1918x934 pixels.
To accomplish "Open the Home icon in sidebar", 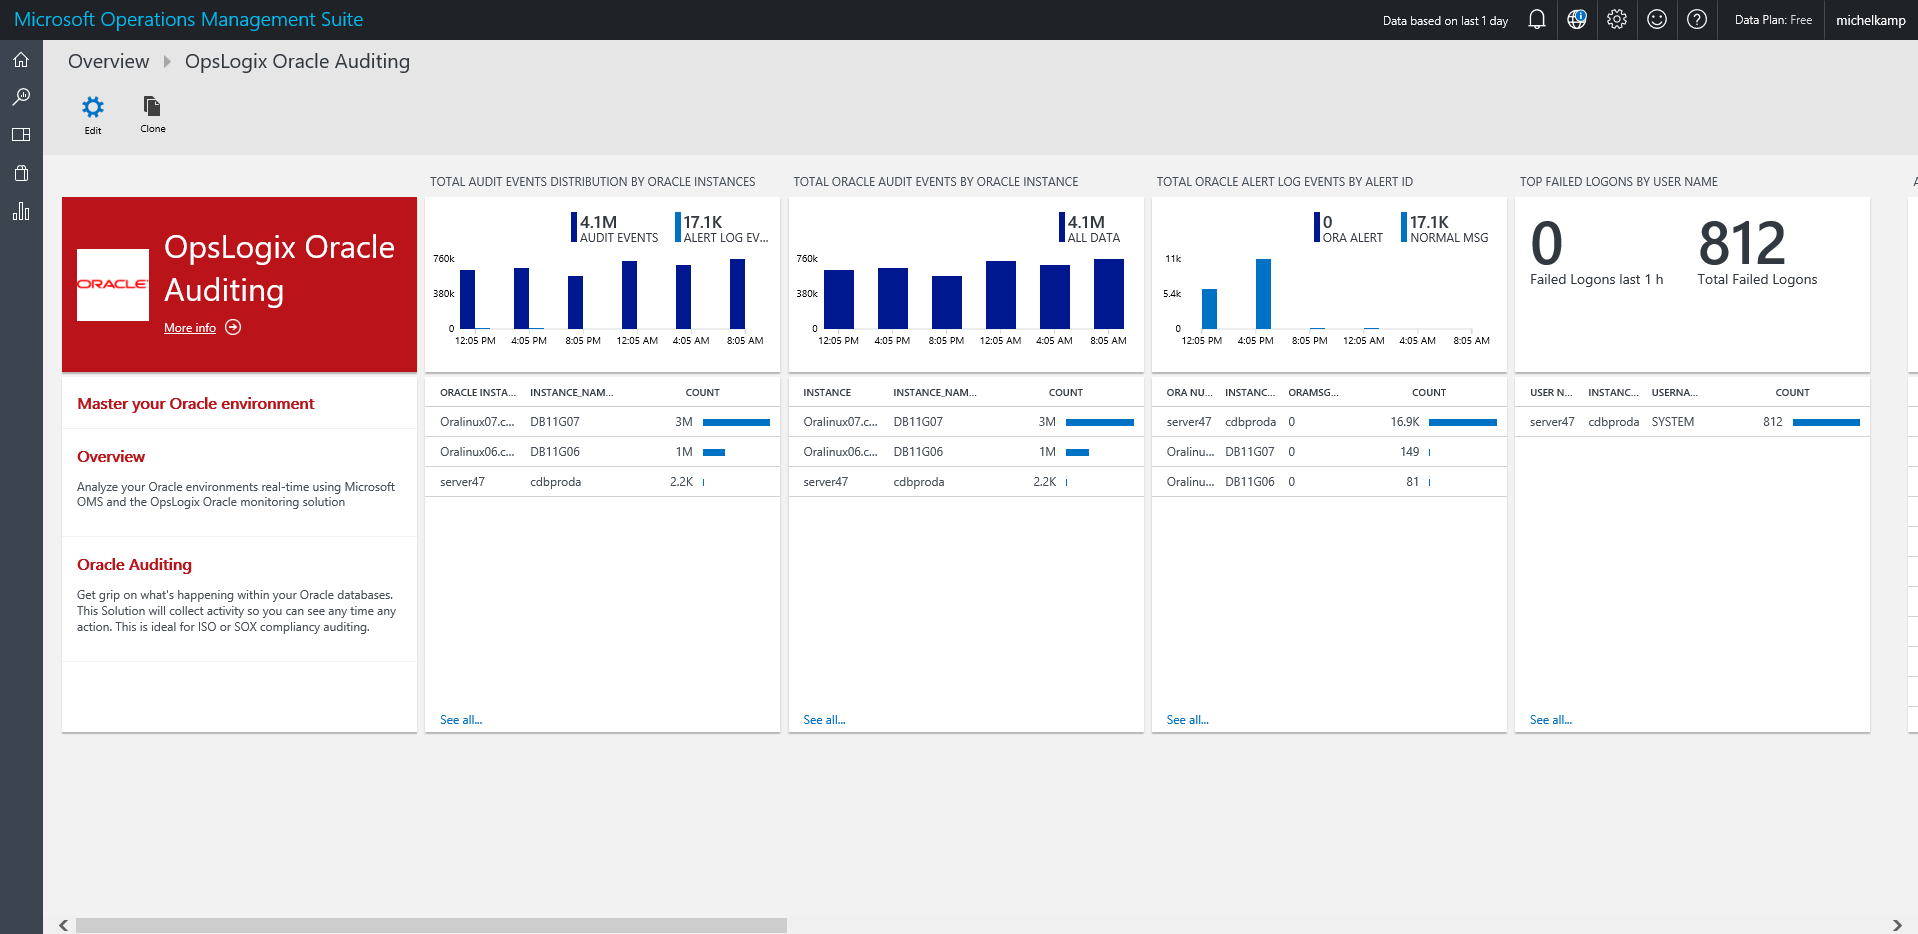I will (21, 60).
